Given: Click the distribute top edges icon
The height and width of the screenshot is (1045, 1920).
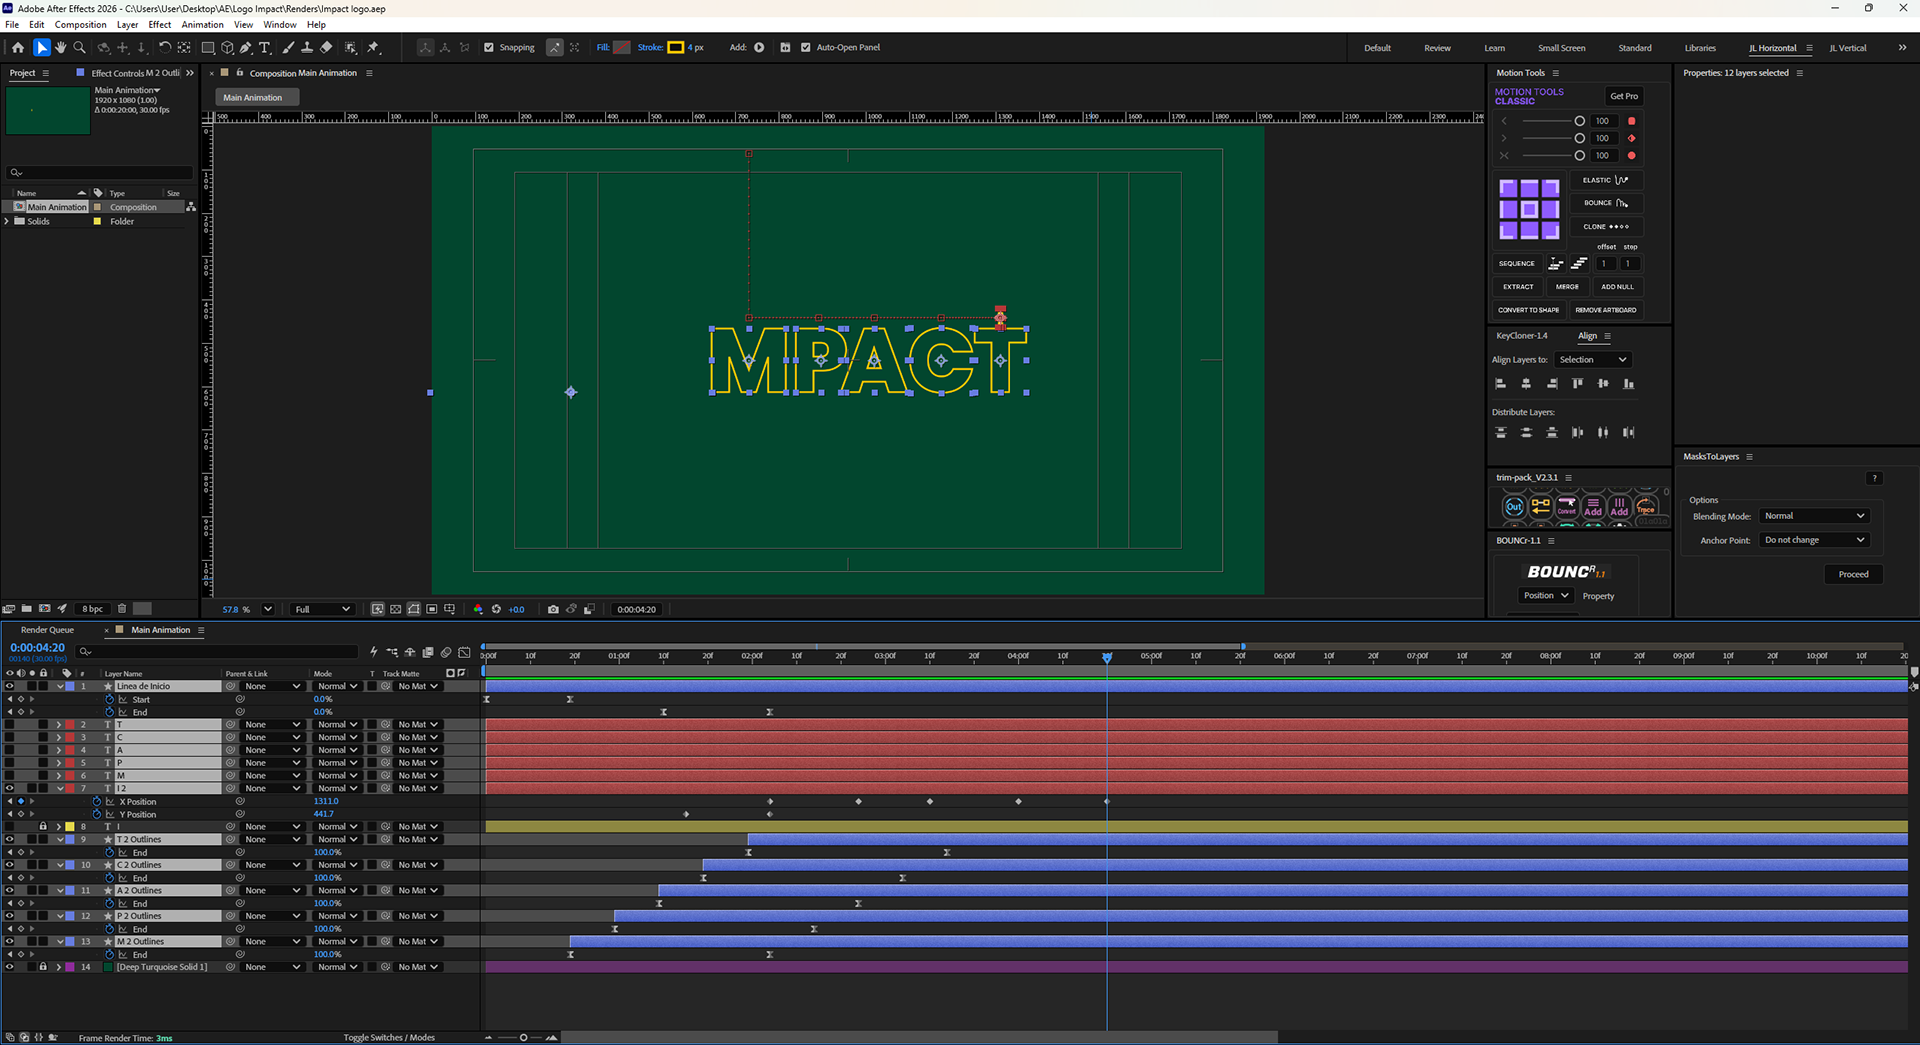Looking at the screenshot, I should click(1500, 433).
